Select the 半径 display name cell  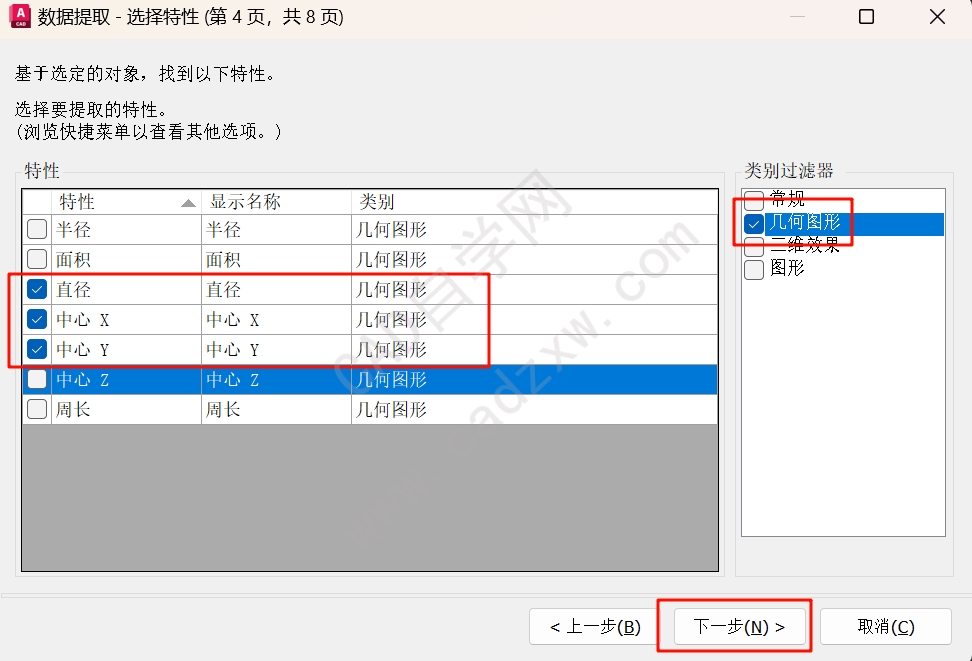276,229
